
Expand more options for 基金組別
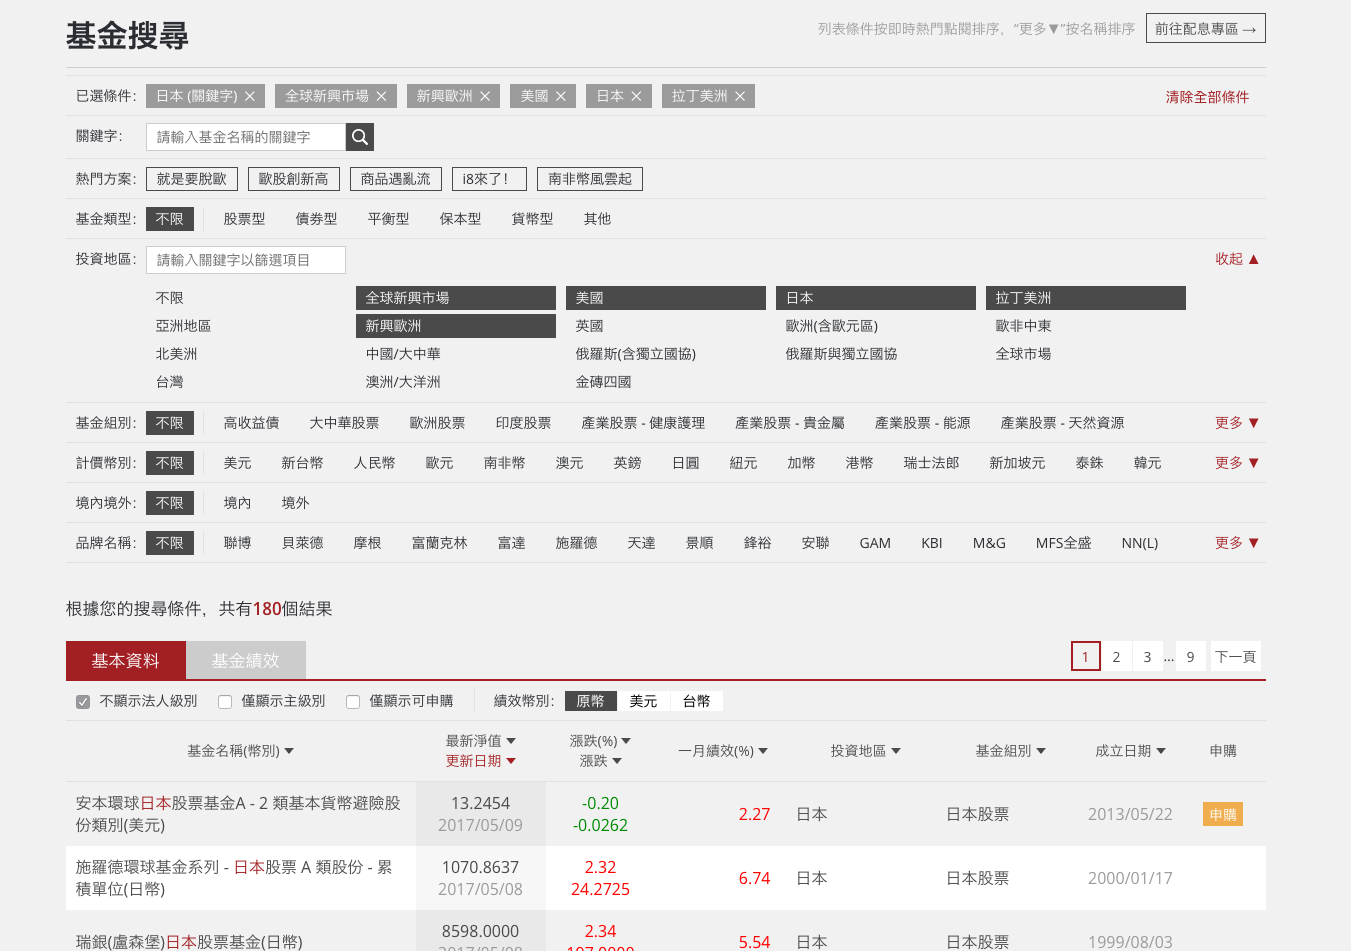tap(1237, 423)
